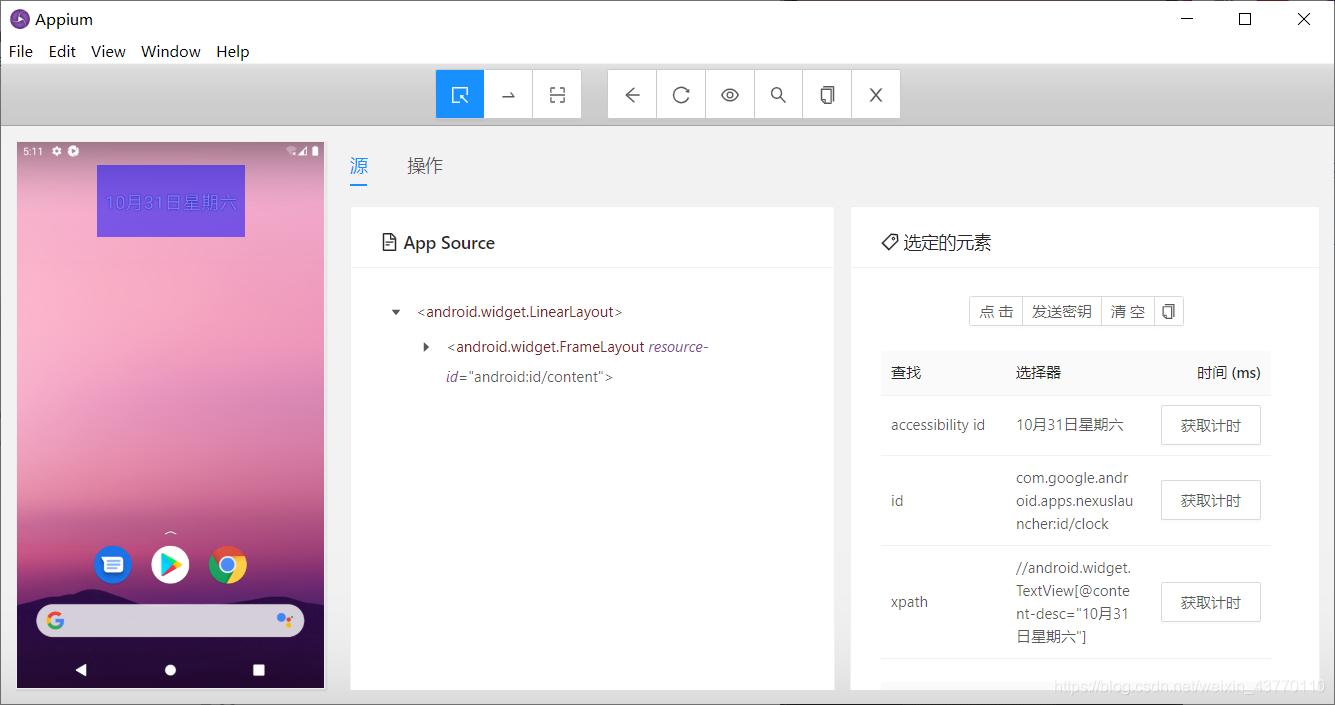Tap the settings gear in phone status bar

tap(57, 151)
